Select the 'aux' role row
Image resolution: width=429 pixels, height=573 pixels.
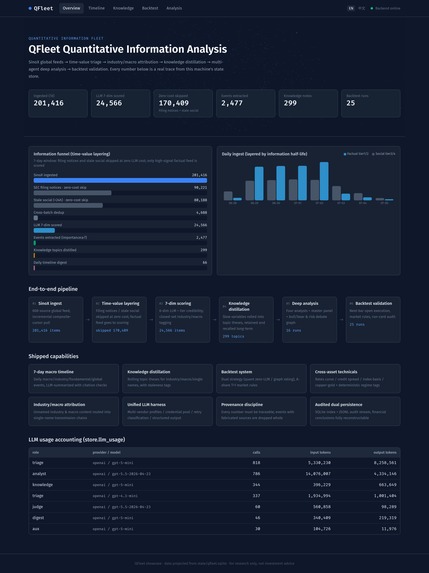pos(214,529)
